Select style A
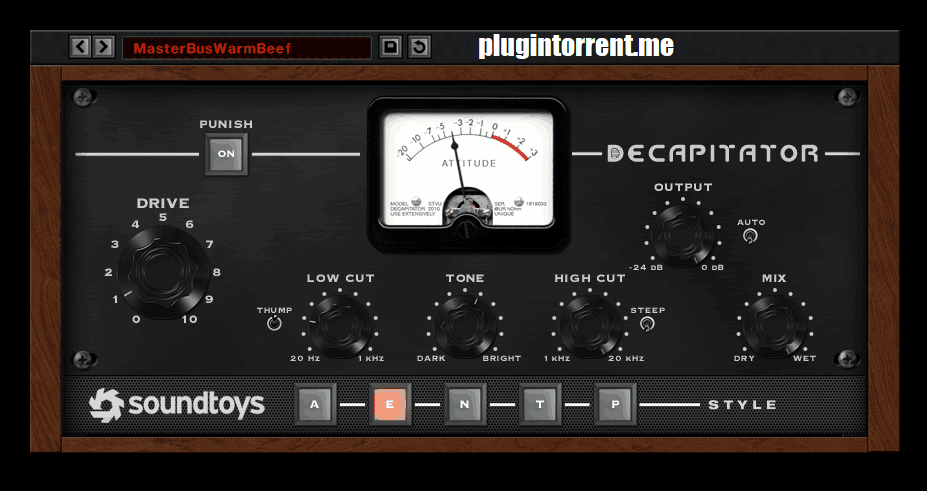Screen dimensions: 927x491 point(315,404)
